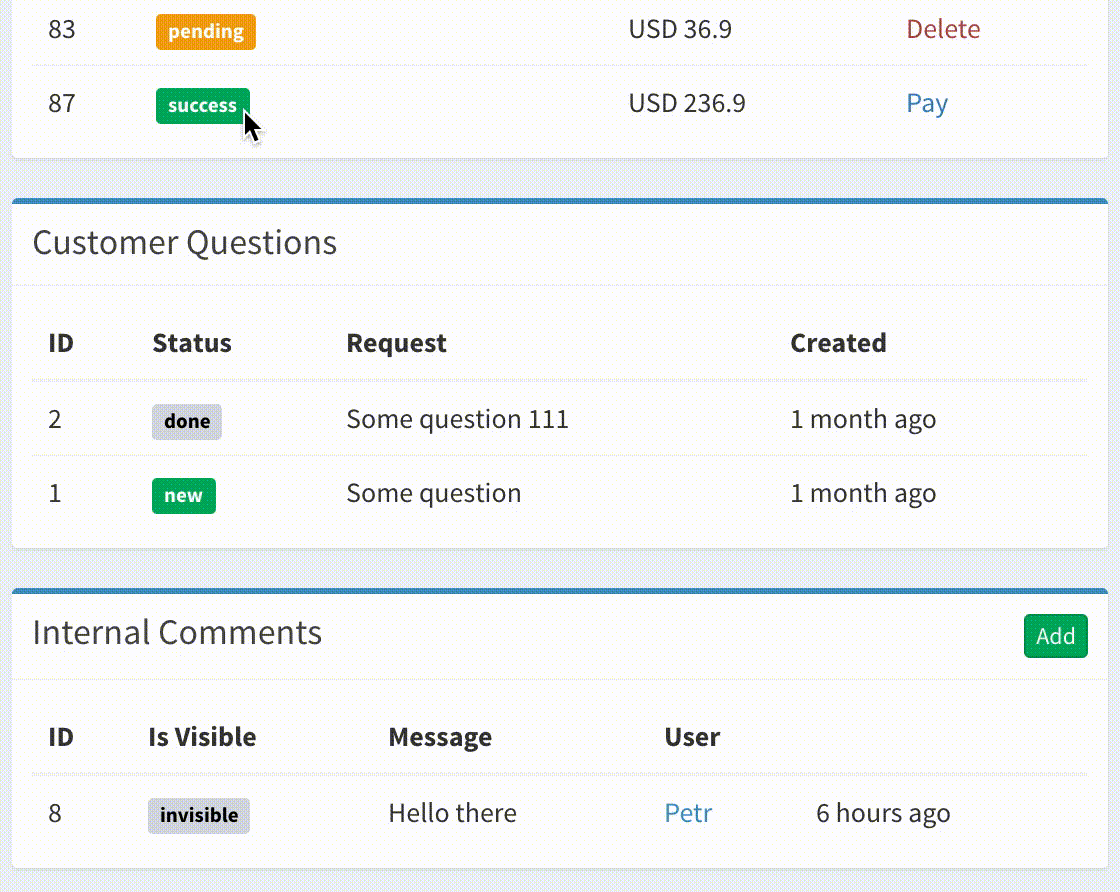The image size is (1120, 892).
Task: Toggle status of Some question to done
Action: (x=184, y=495)
